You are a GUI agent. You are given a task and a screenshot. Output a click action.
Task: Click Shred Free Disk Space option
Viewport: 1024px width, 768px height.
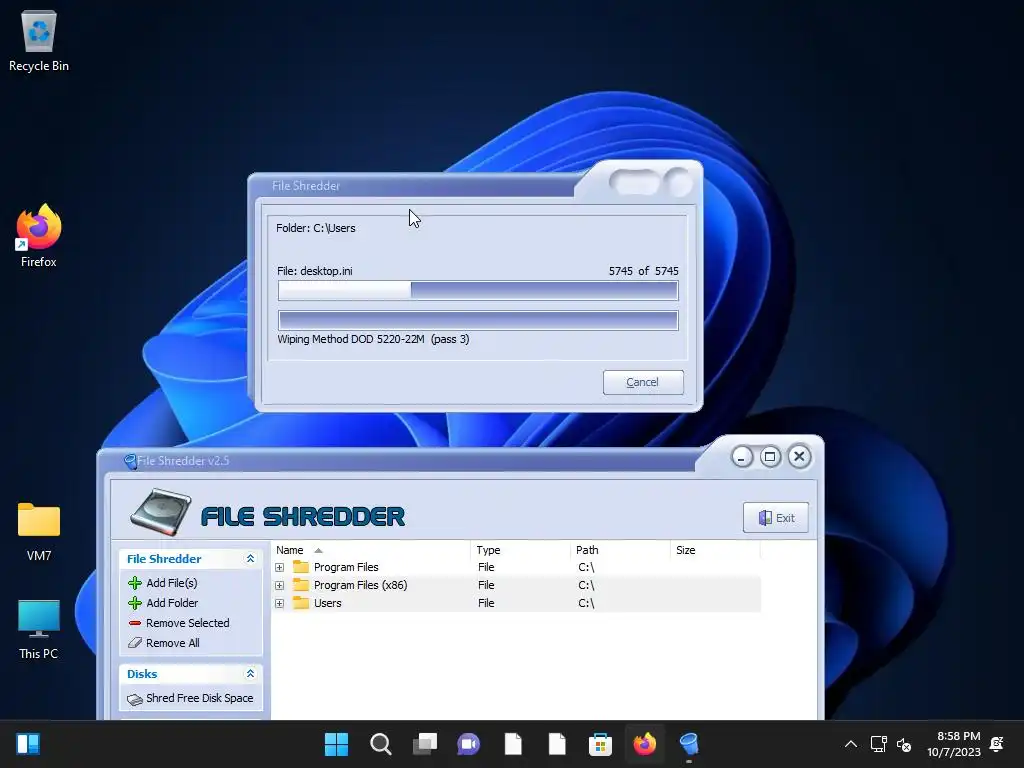click(199, 698)
